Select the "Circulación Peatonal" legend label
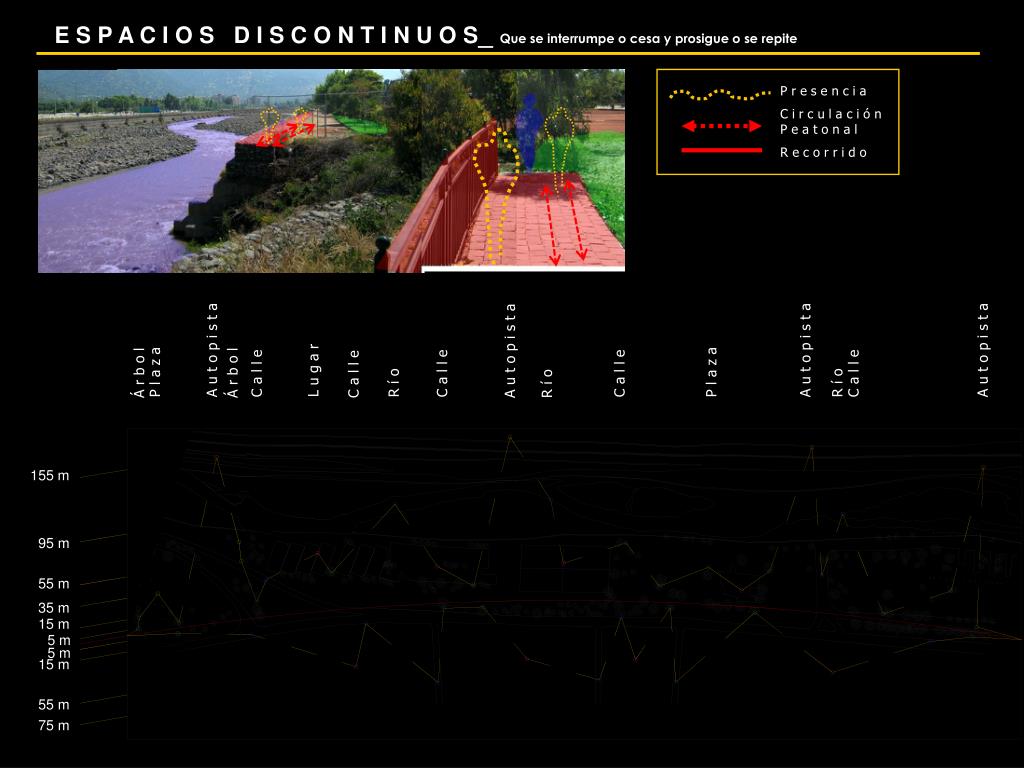The width and height of the screenshot is (1024, 768). 831,121
